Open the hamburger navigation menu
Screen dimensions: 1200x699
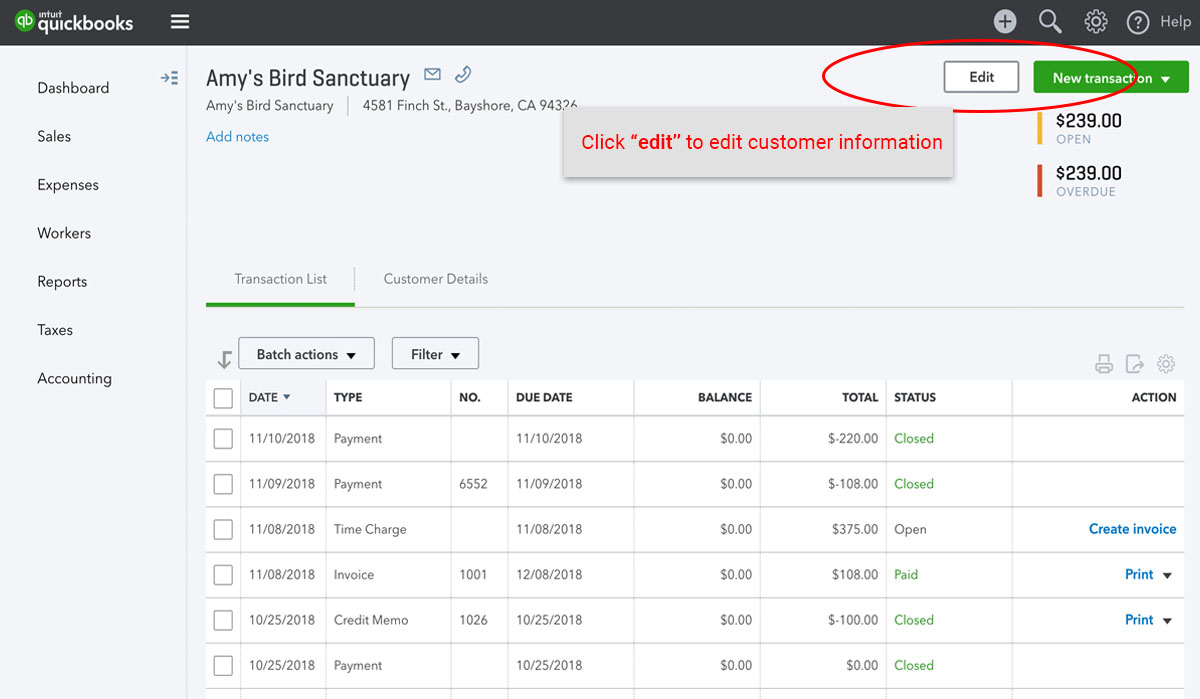pyautogui.click(x=180, y=21)
